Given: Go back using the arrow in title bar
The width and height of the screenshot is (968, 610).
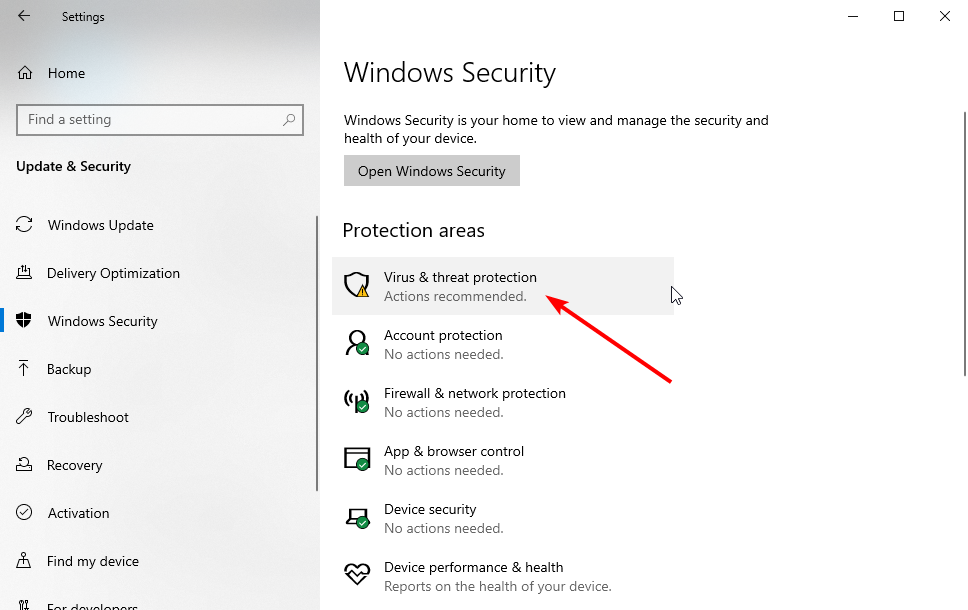Looking at the screenshot, I should (24, 16).
